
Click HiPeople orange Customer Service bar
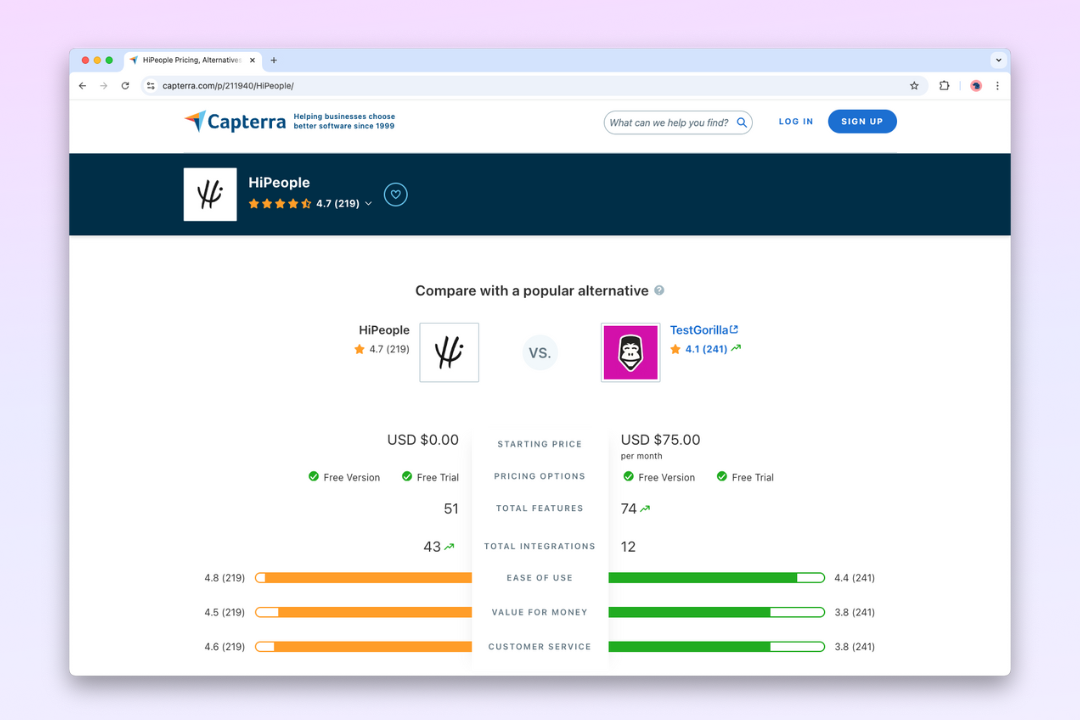(x=363, y=647)
